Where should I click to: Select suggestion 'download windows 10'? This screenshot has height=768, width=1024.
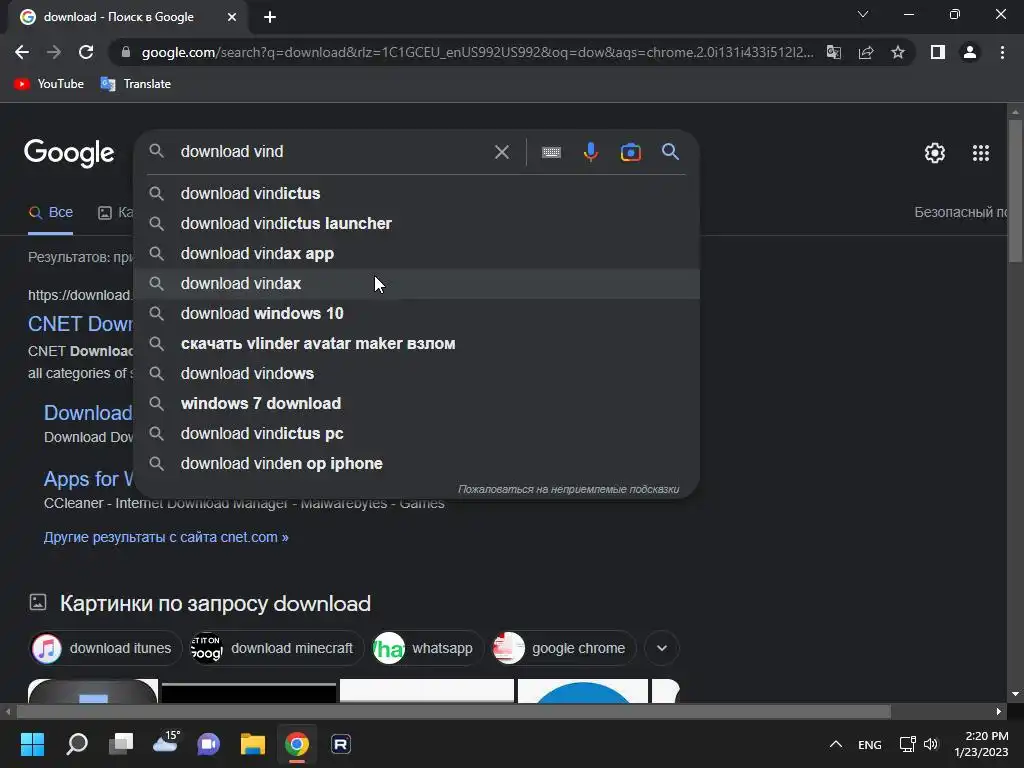pyautogui.click(x=416, y=313)
